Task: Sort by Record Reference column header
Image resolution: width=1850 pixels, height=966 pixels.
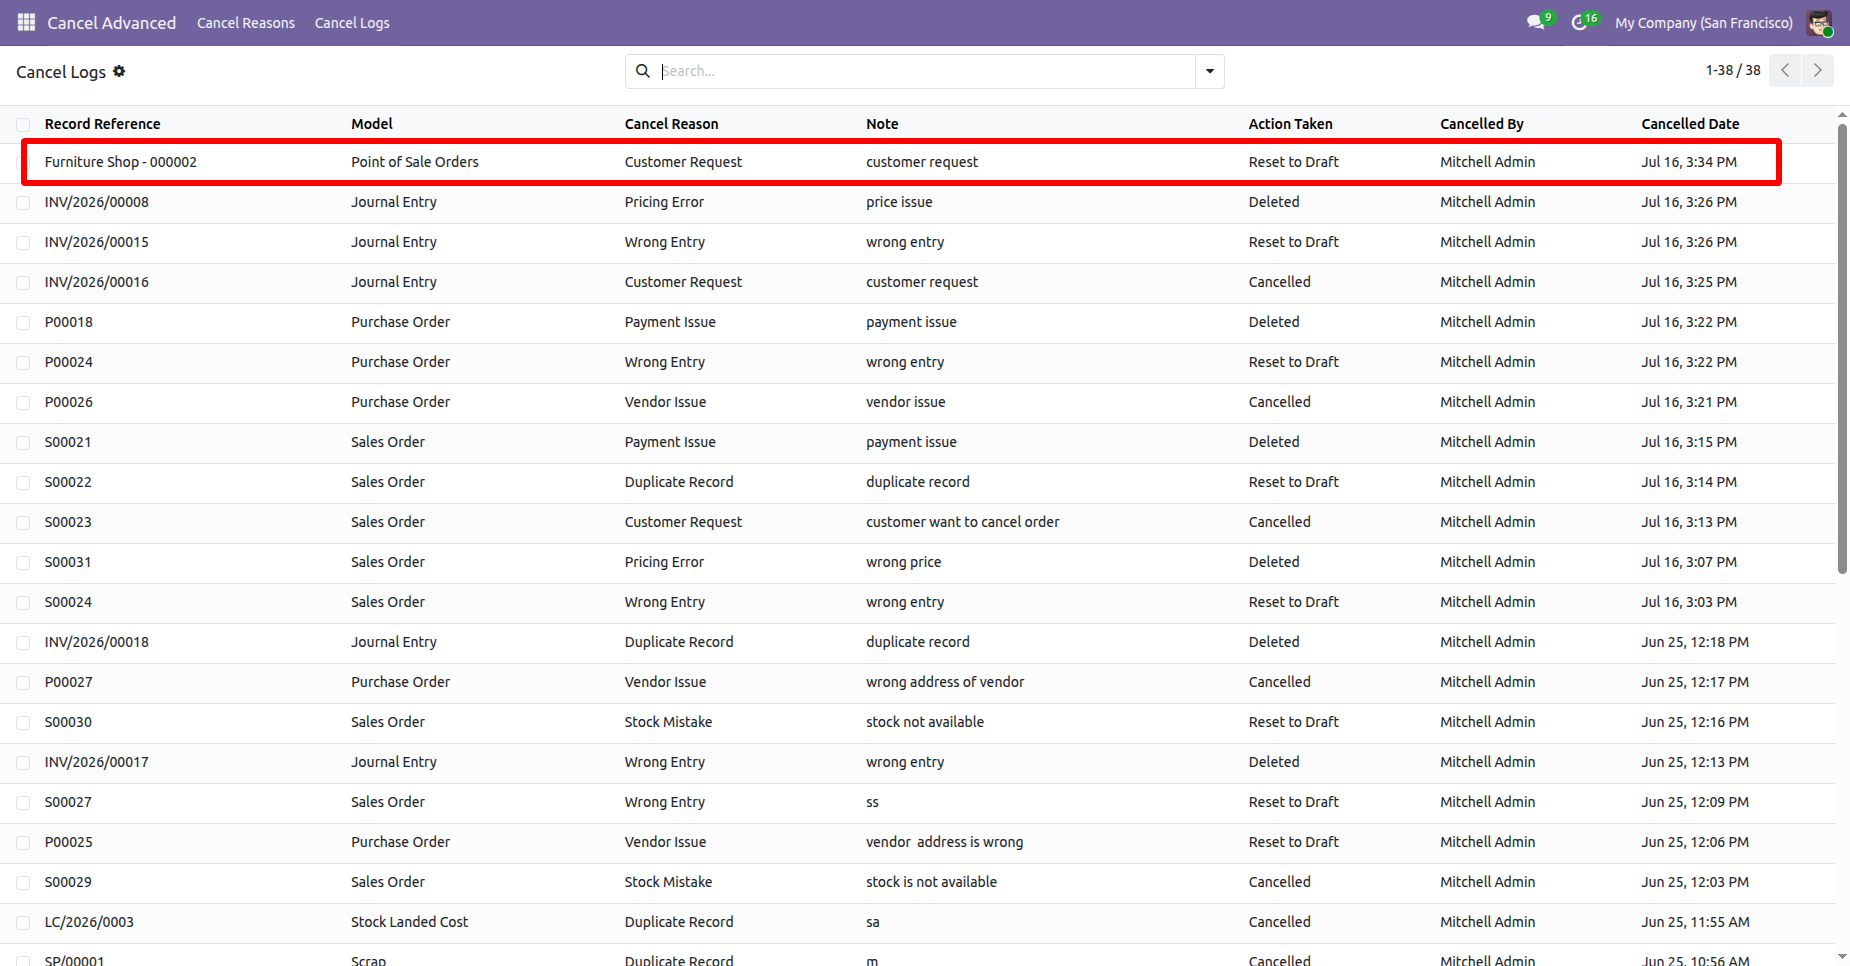Action: click(x=102, y=124)
